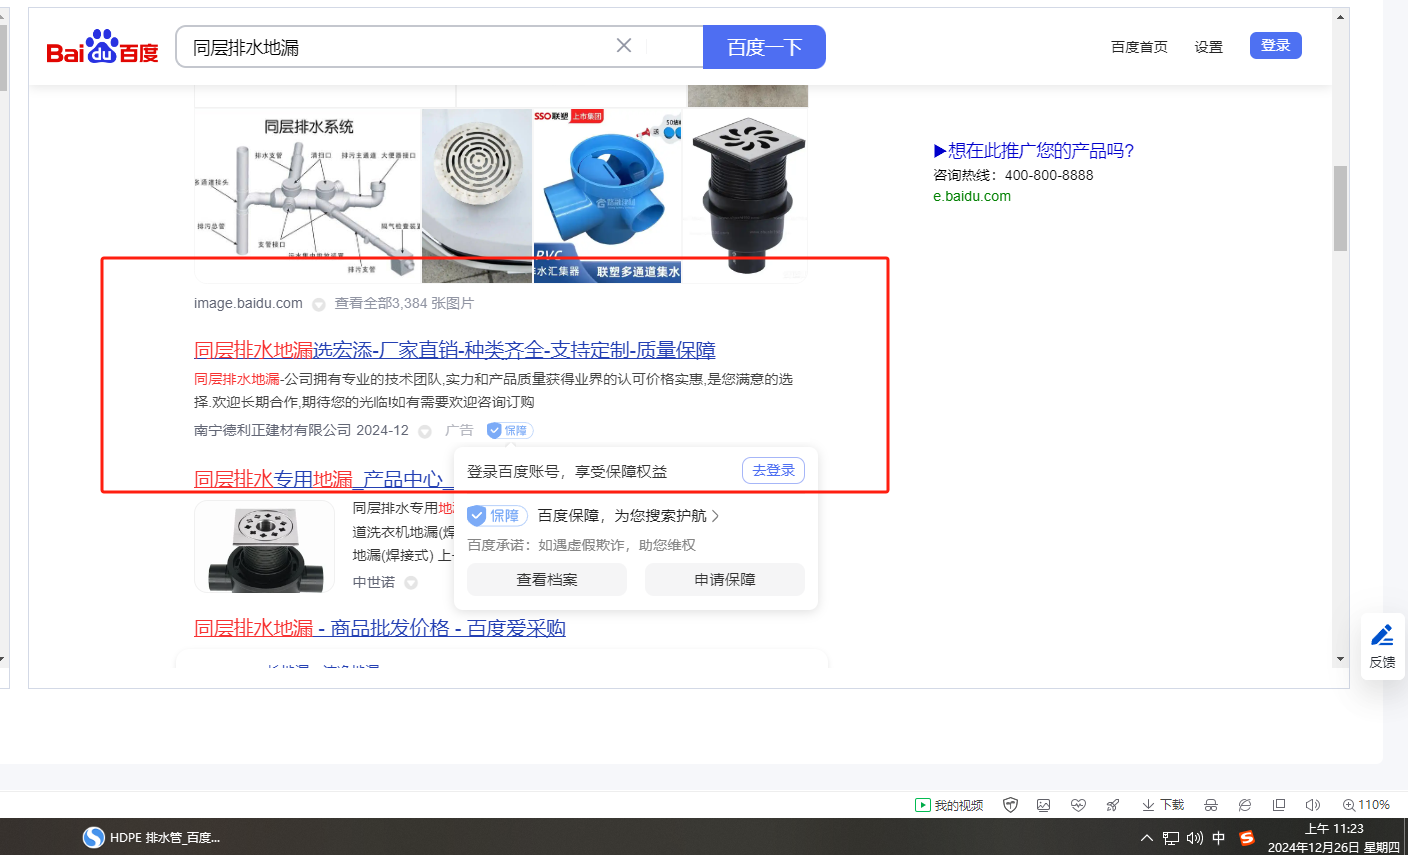1408x855 pixels.
Task: Click the 110% zoom magnifier
Action: [x=1366, y=805]
